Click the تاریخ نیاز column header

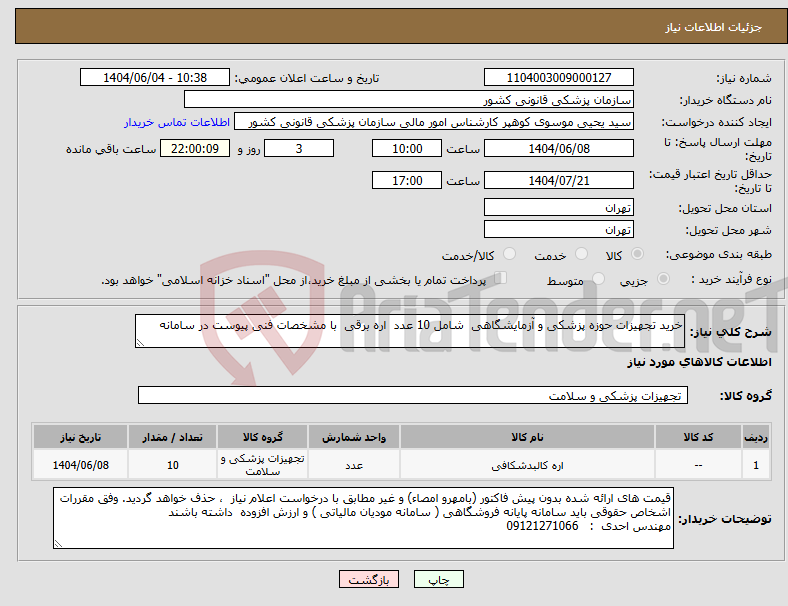point(80,437)
